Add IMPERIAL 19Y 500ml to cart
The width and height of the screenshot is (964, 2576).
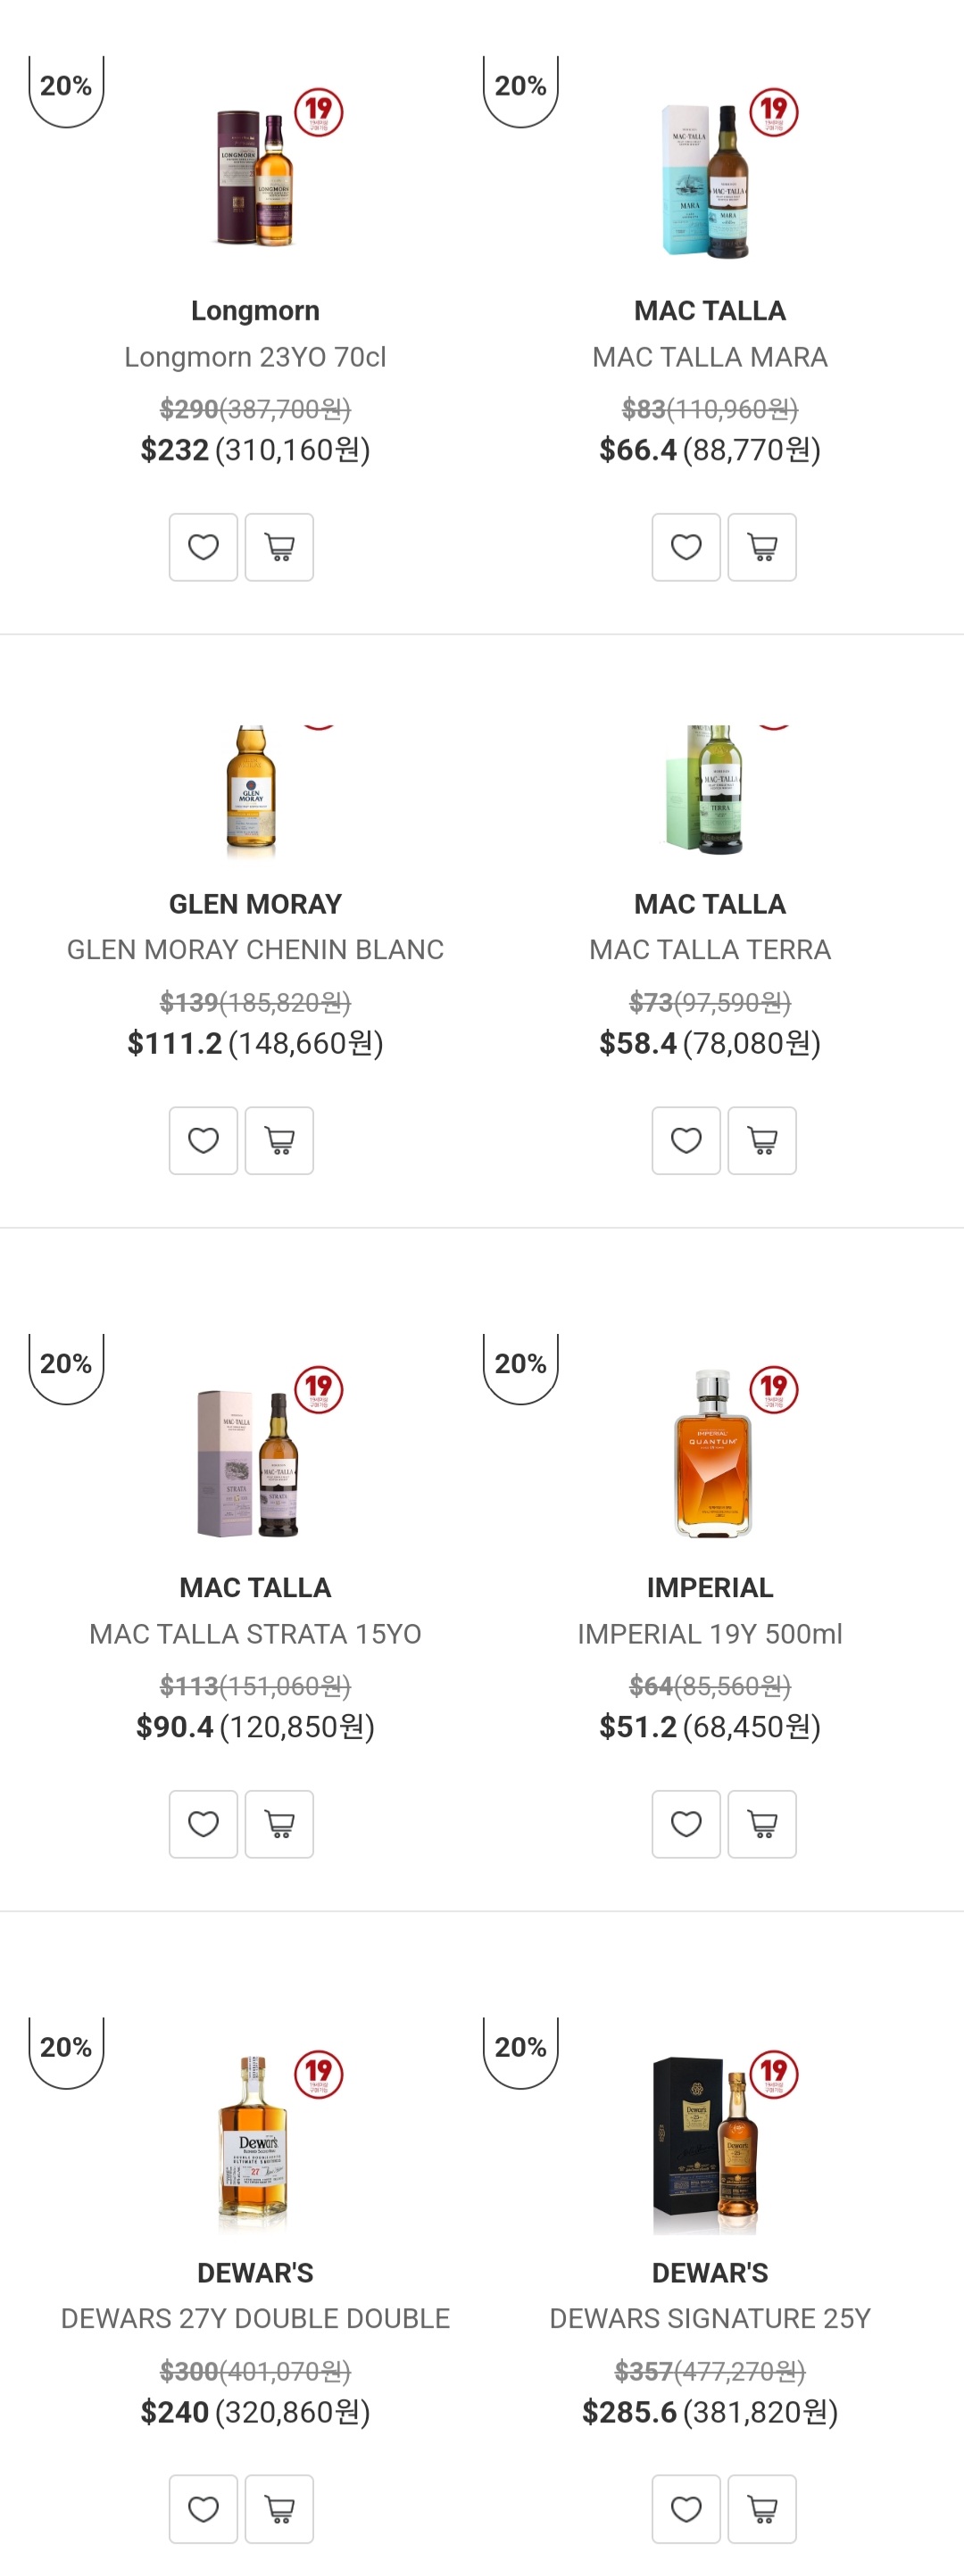(x=762, y=1824)
